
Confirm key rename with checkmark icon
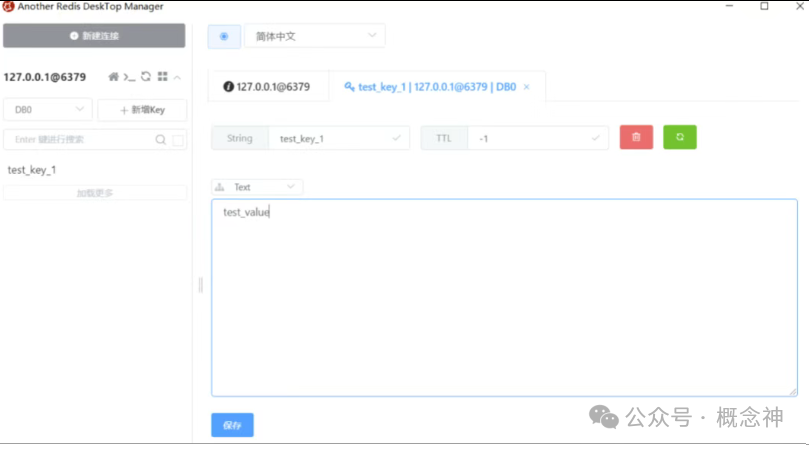coord(396,138)
